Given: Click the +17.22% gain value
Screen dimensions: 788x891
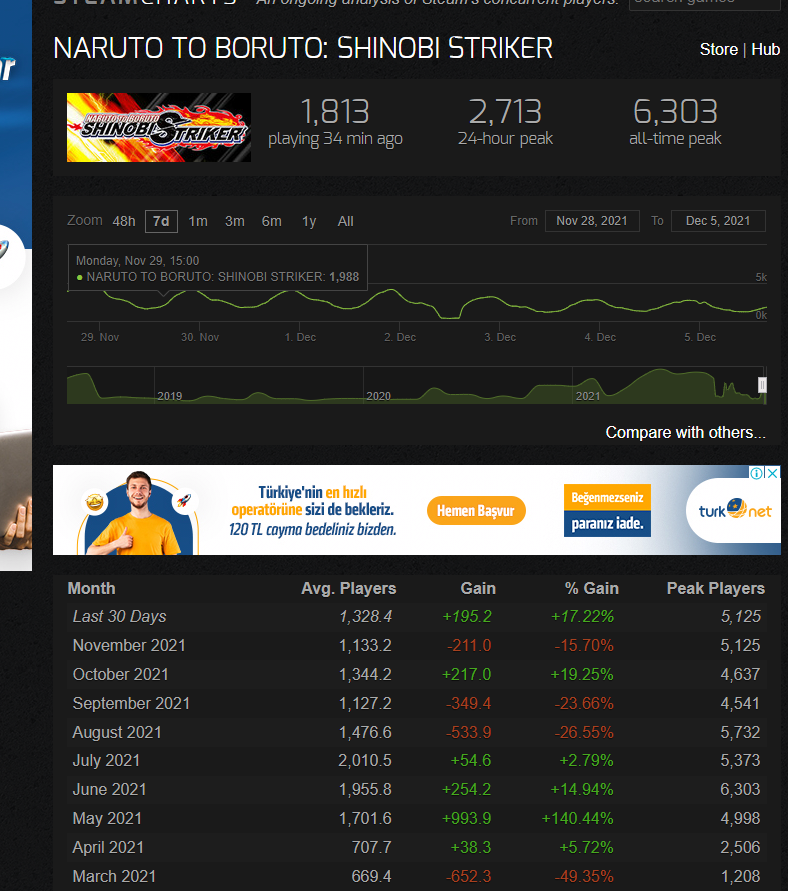Looking at the screenshot, I should (x=582, y=617).
